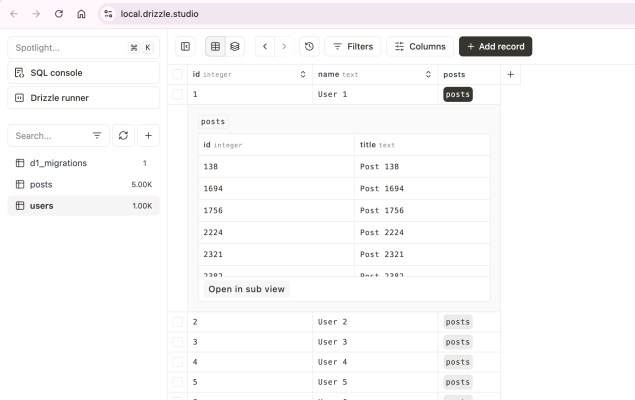Toggle the select-all rows checkbox
Image resolution: width=635 pixels, height=400 pixels.
(177, 74)
